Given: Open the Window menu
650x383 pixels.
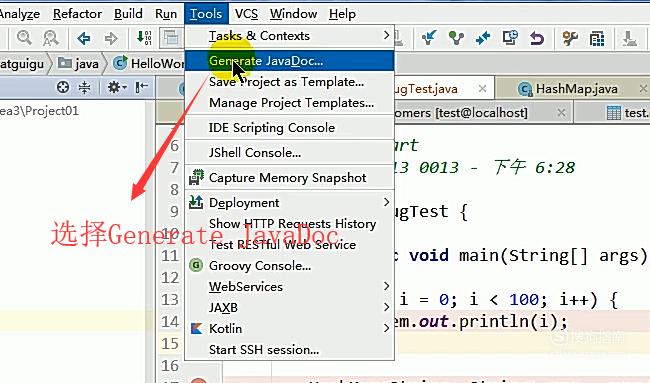Looking at the screenshot, I should (x=293, y=14).
